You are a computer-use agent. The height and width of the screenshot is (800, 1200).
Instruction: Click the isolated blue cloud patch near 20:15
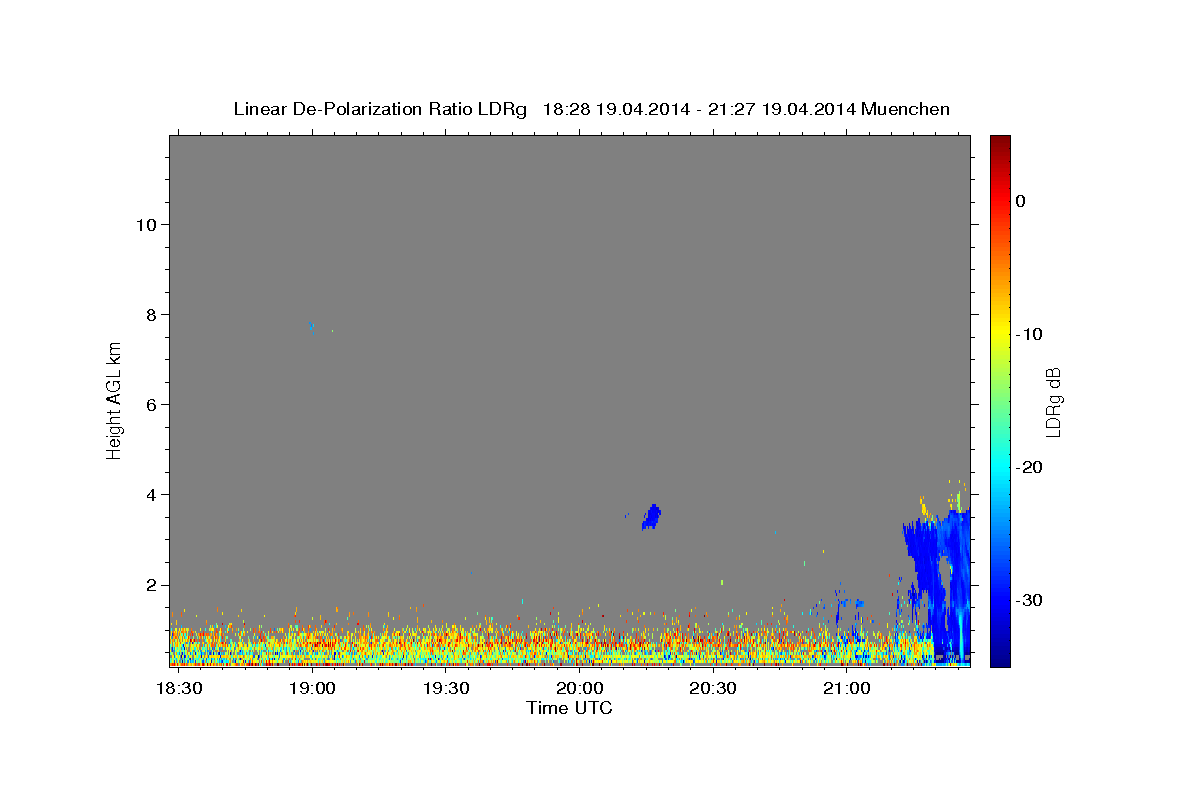click(x=652, y=517)
